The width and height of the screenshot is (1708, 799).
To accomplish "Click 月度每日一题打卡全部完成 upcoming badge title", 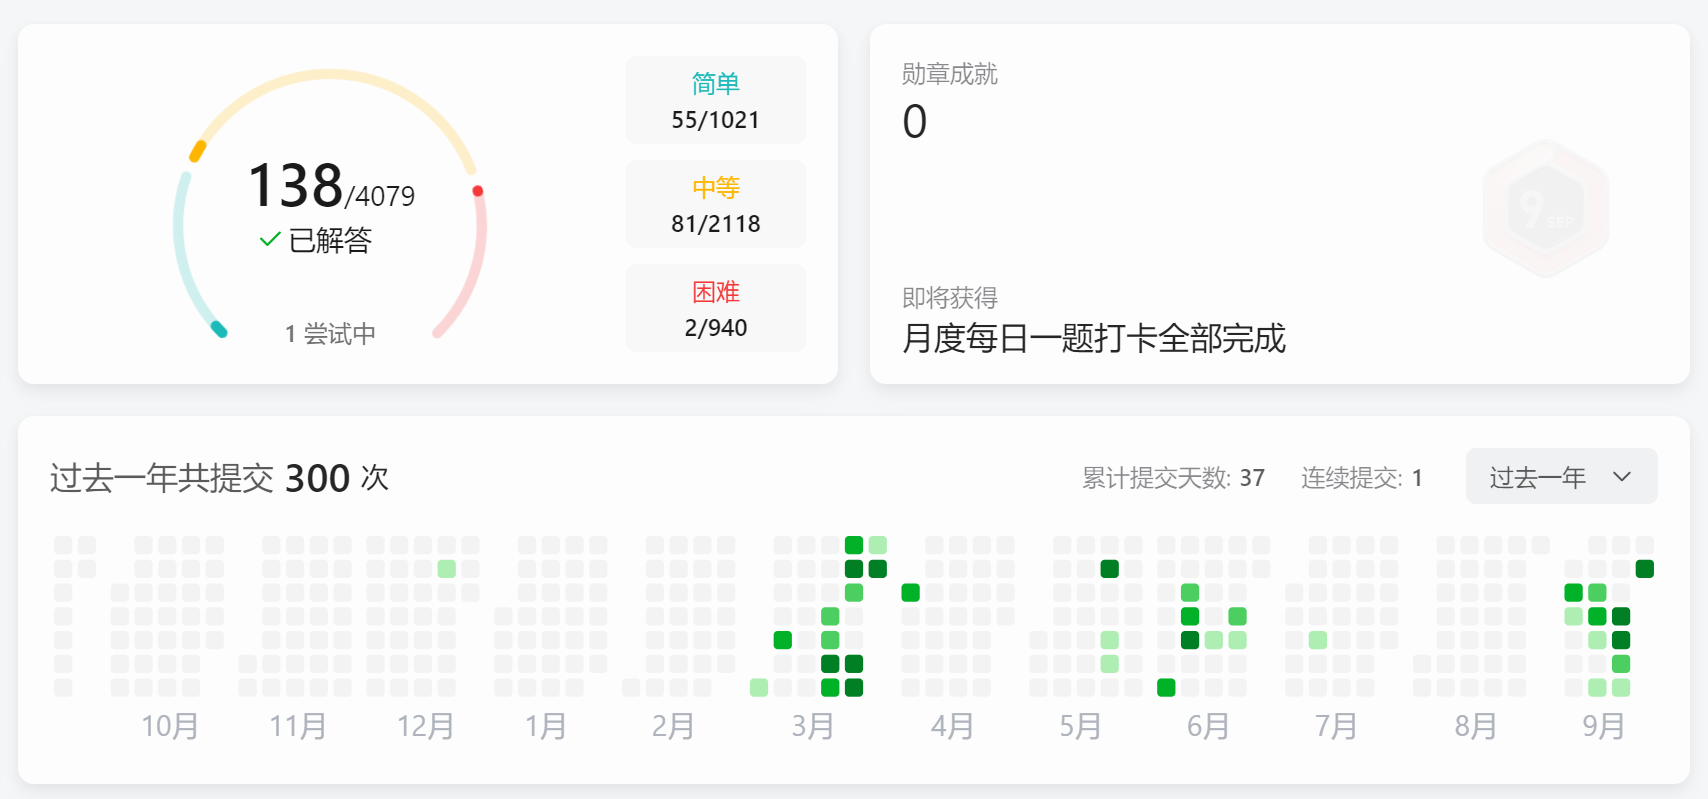I will click(x=1093, y=339).
